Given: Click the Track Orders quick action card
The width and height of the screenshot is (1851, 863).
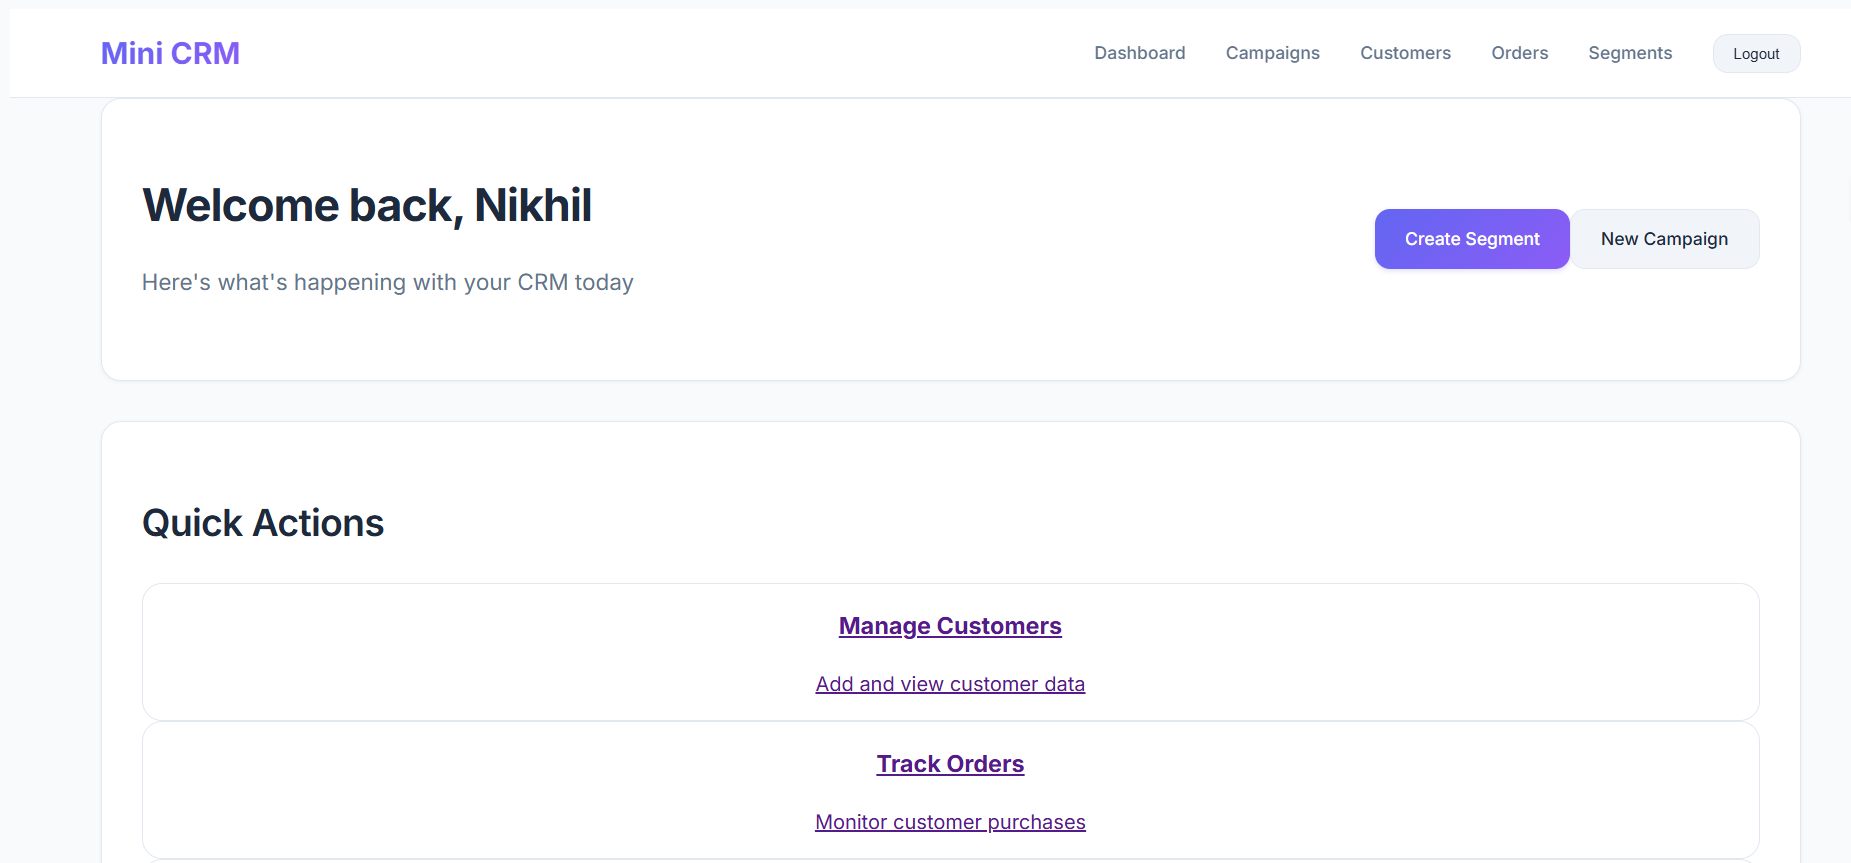Looking at the screenshot, I should coord(400,790).
